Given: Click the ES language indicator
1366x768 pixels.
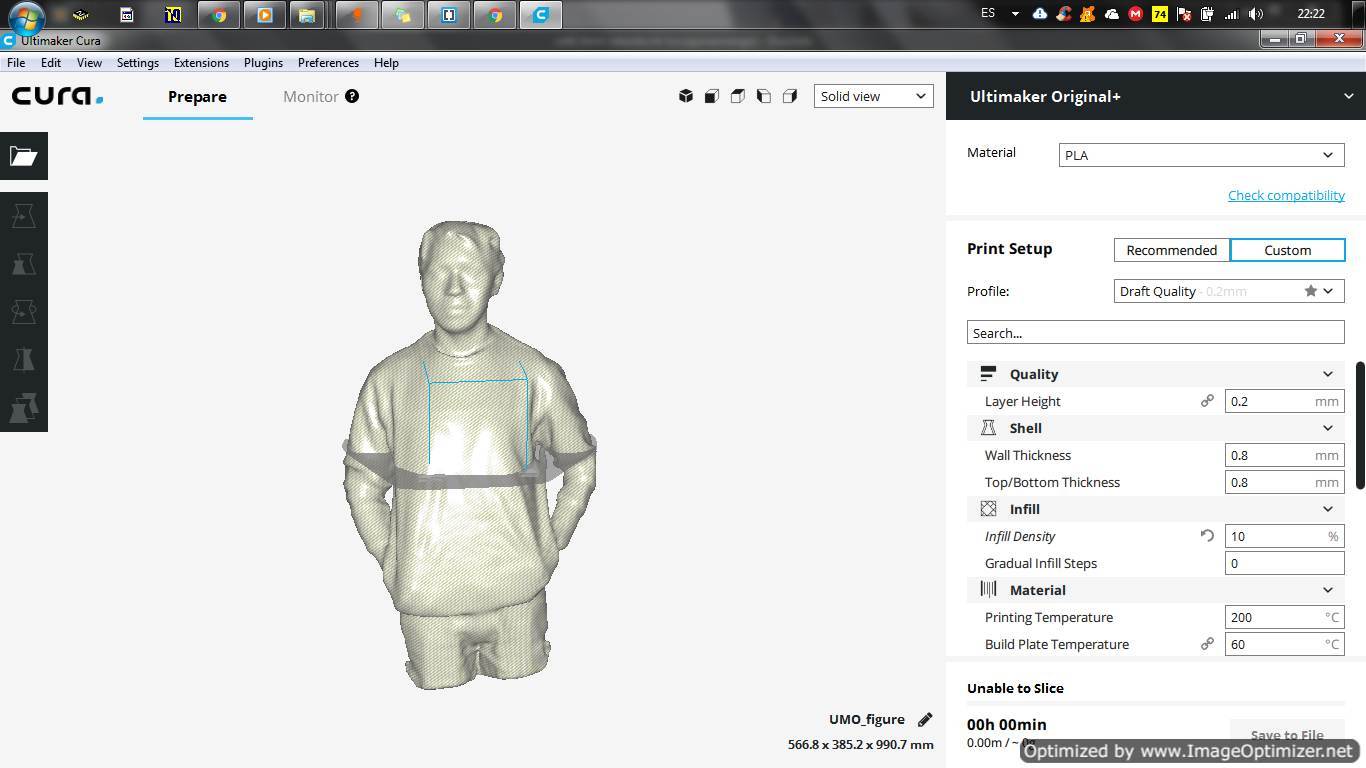Looking at the screenshot, I should click(x=988, y=14).
